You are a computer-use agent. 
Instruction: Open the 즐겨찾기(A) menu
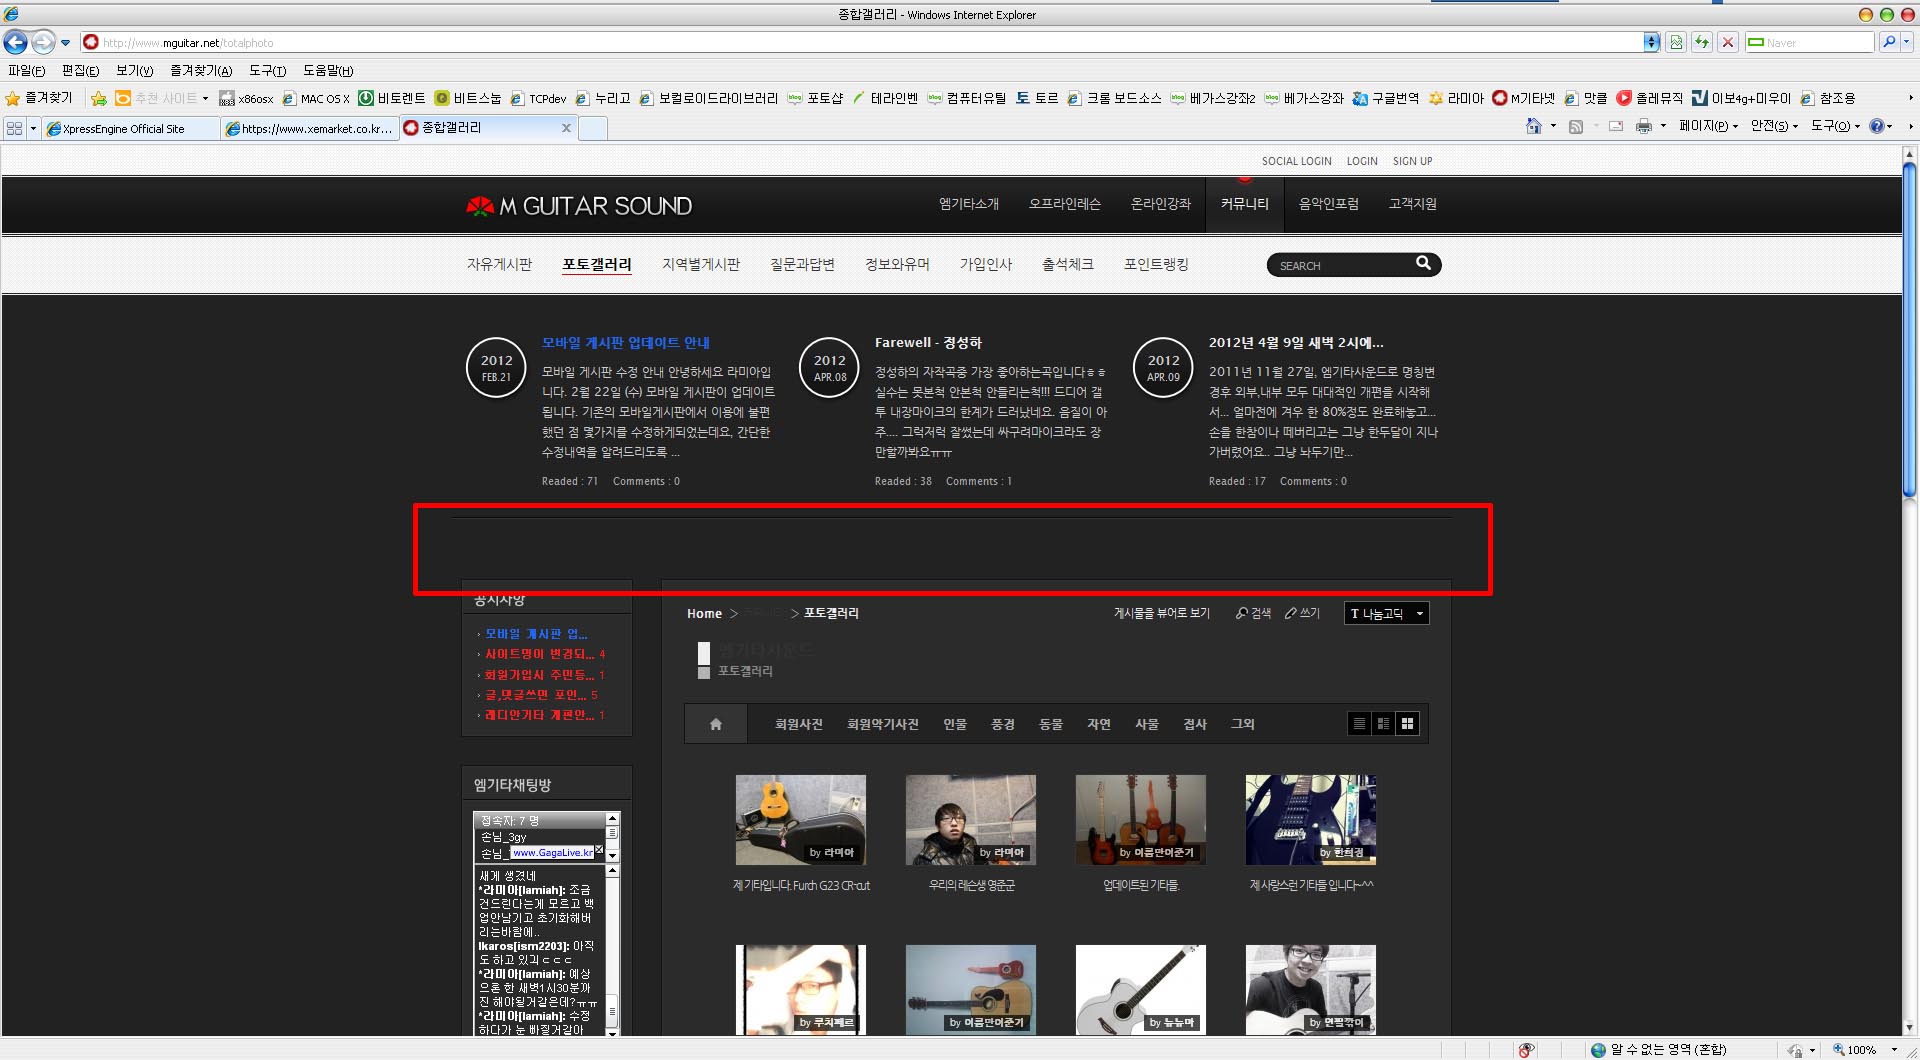coord(201,70)
